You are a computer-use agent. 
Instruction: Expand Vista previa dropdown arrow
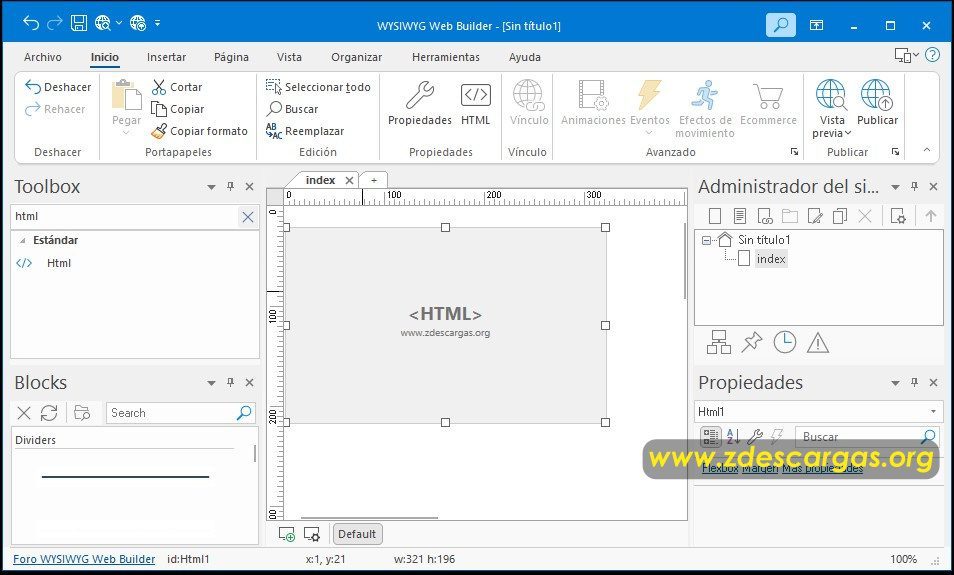point(848,133)
